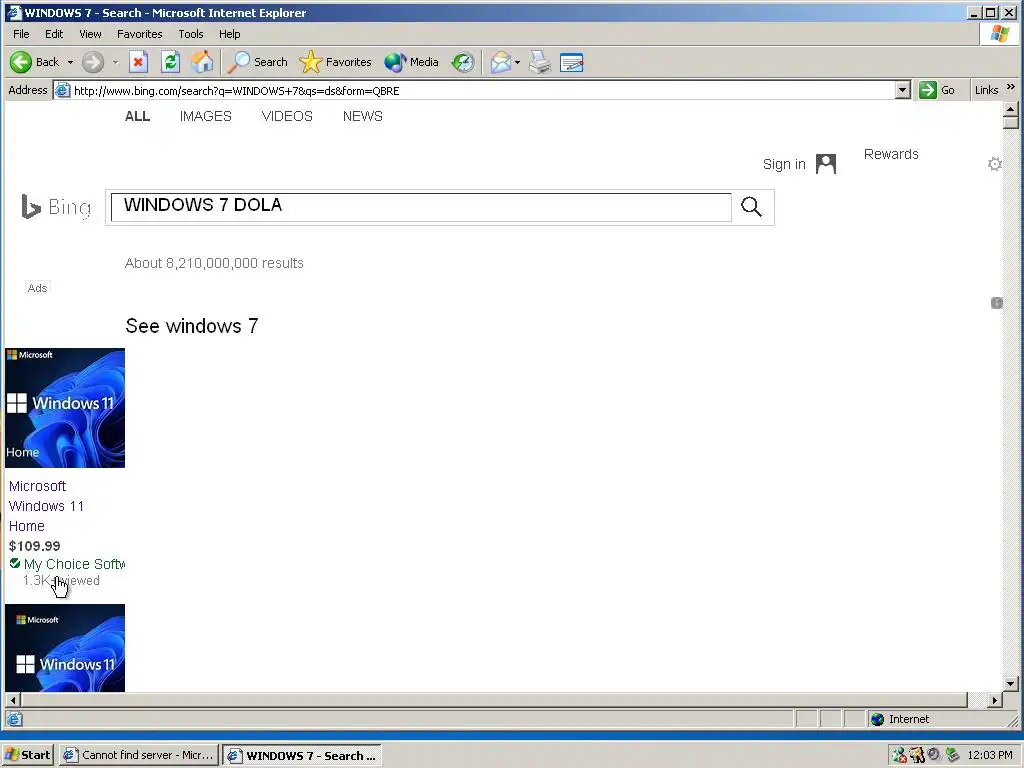Stop page loading with red X icon
Viewport: 1024px width, 768px height.
tap(138, 62)
